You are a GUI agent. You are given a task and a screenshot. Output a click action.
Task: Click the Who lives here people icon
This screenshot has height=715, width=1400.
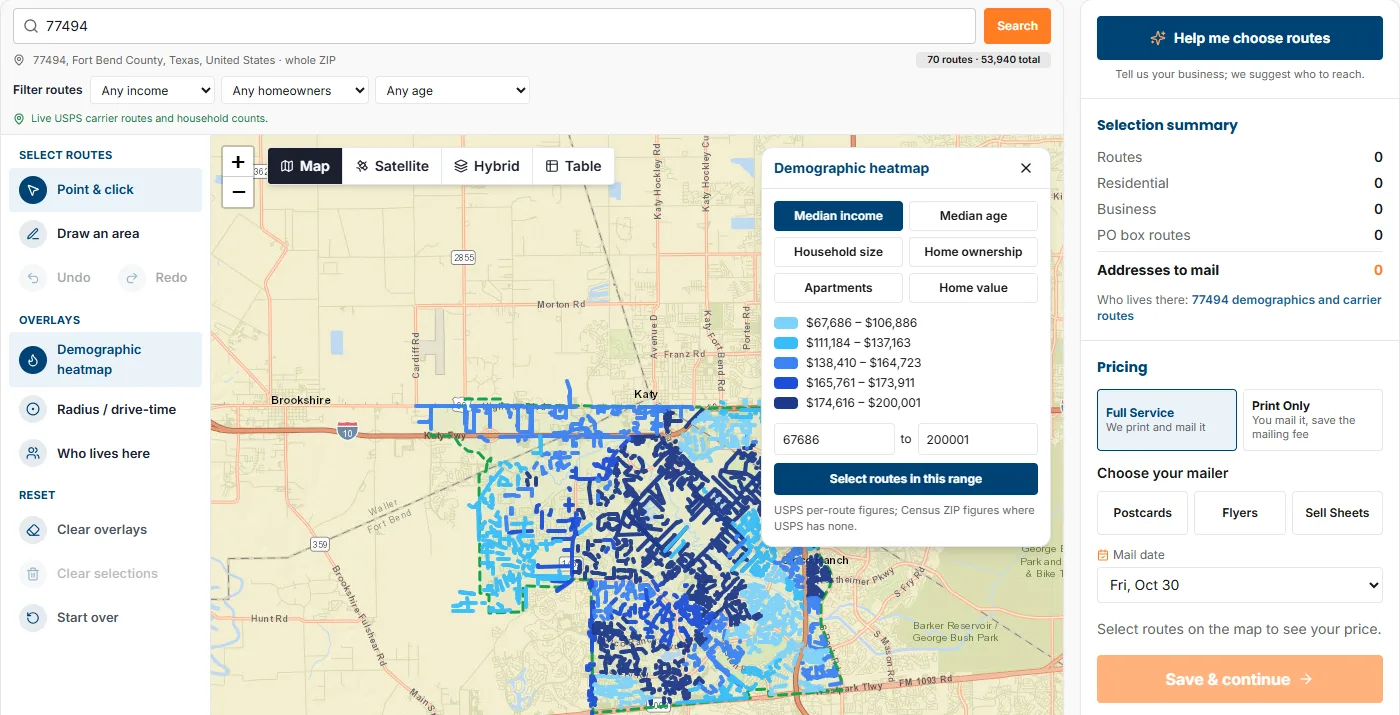pos(33,454)
